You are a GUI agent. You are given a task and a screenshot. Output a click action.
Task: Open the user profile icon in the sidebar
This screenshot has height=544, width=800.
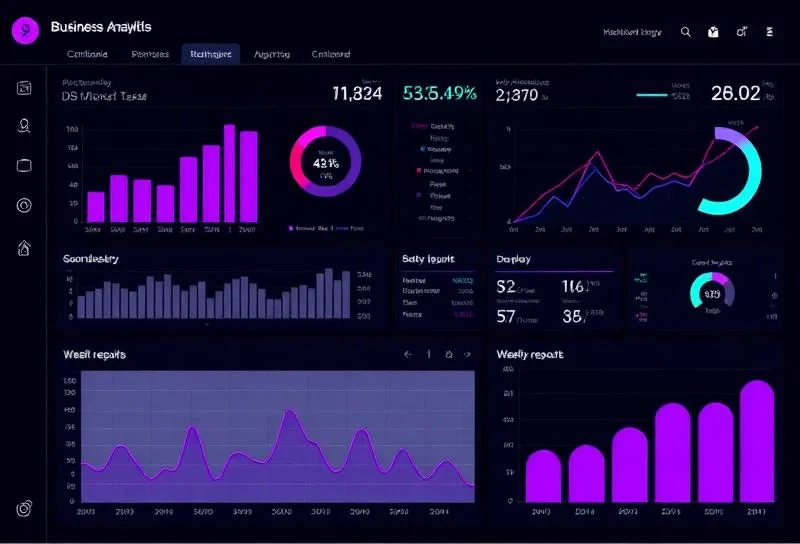pos(25,126)
